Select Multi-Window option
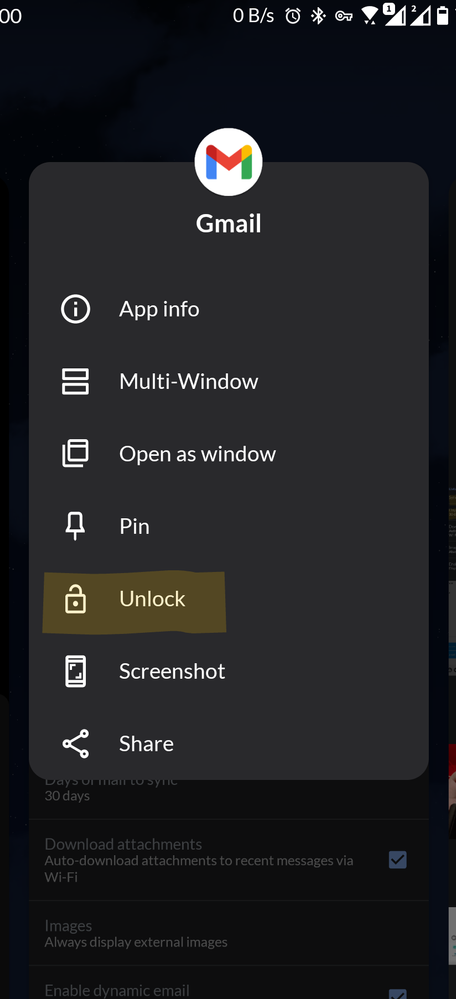Viewport: 456px width, 999px height. point(228,382)
